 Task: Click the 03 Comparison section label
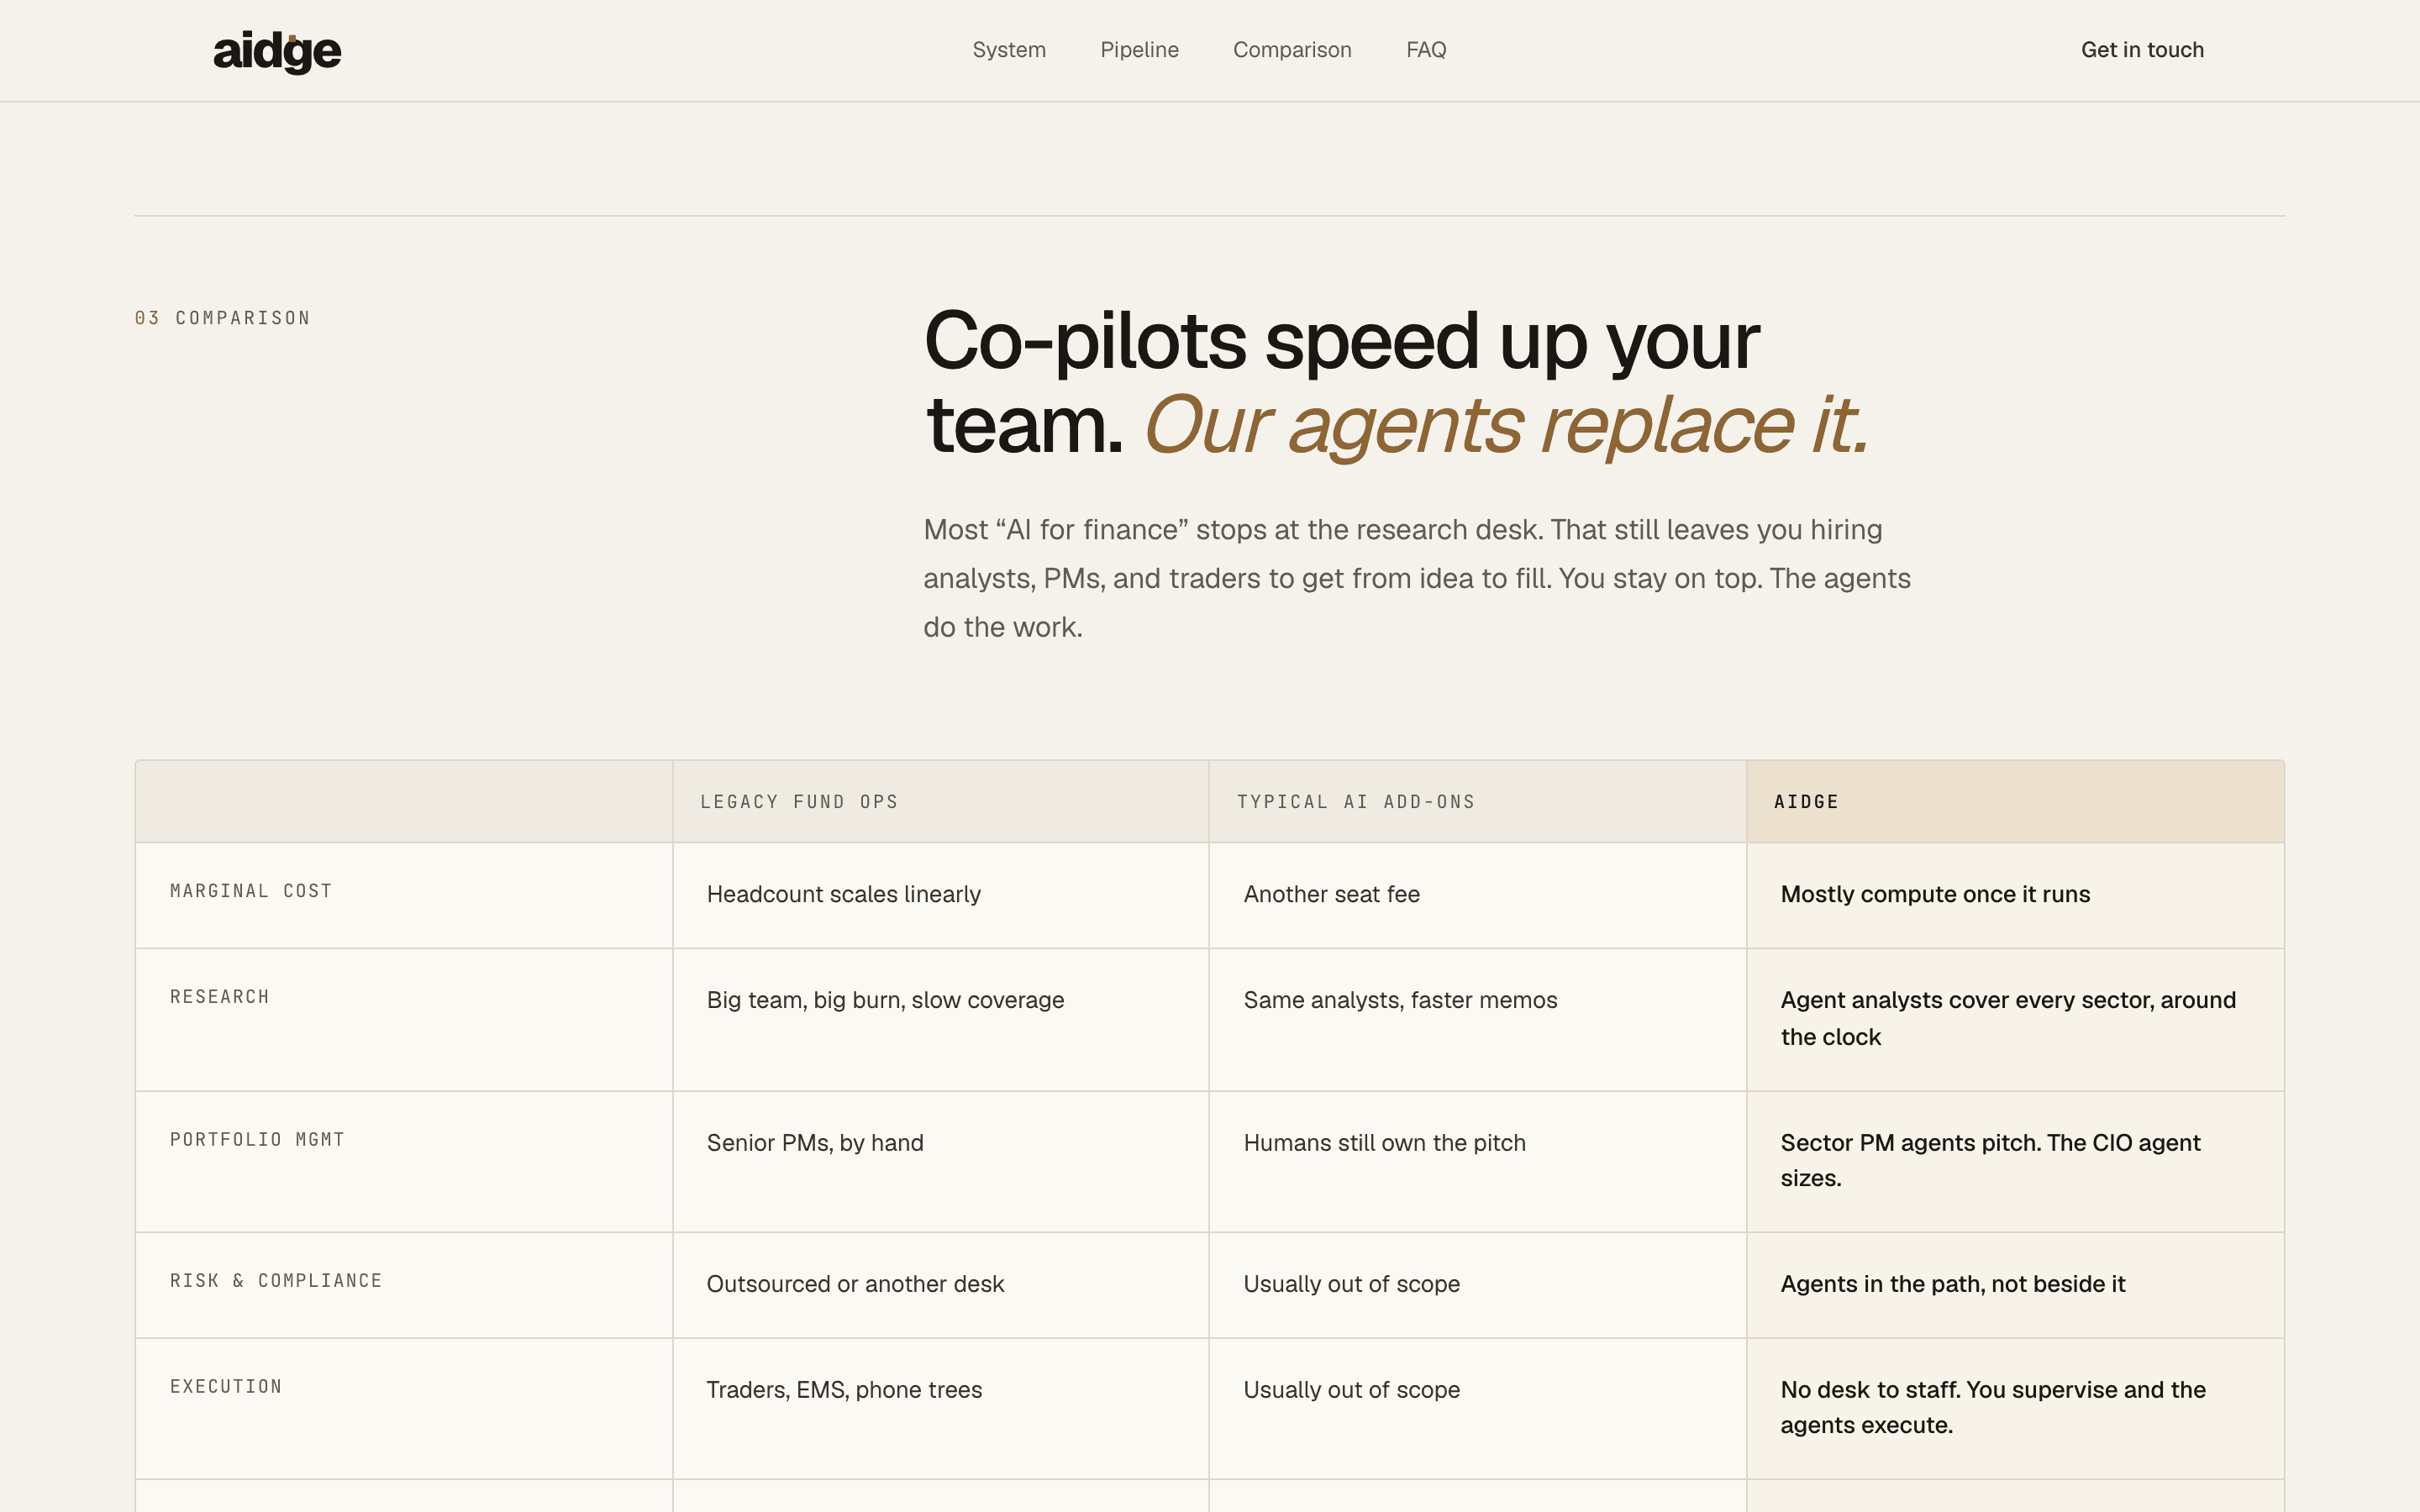pos(222,318)
